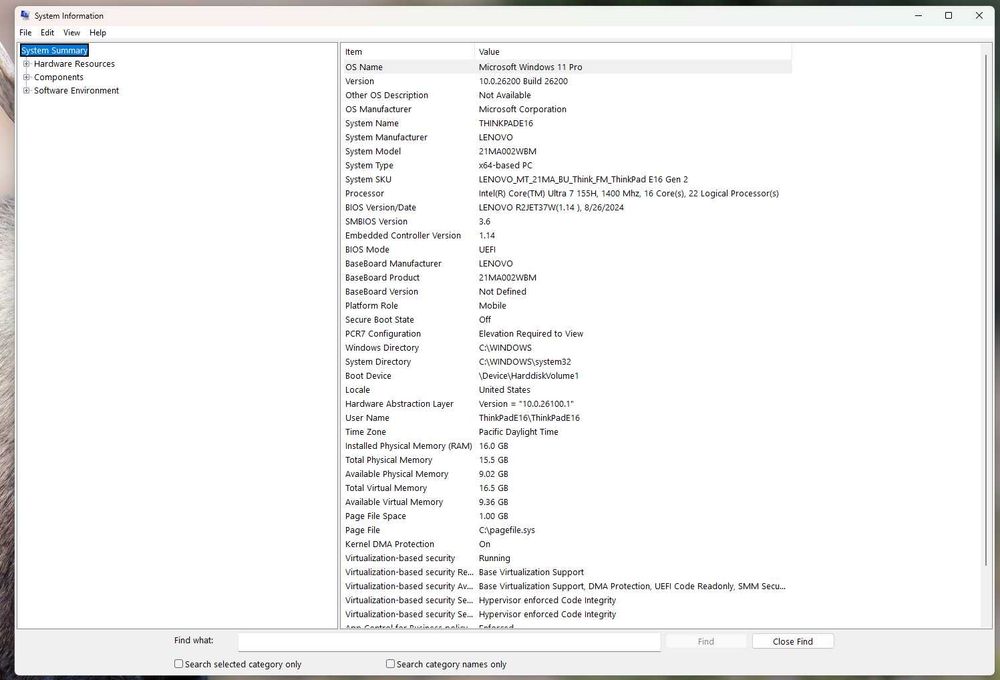Screen dimensions: 1000x680
Task: Expand the Components node
Action: (26, 77)
